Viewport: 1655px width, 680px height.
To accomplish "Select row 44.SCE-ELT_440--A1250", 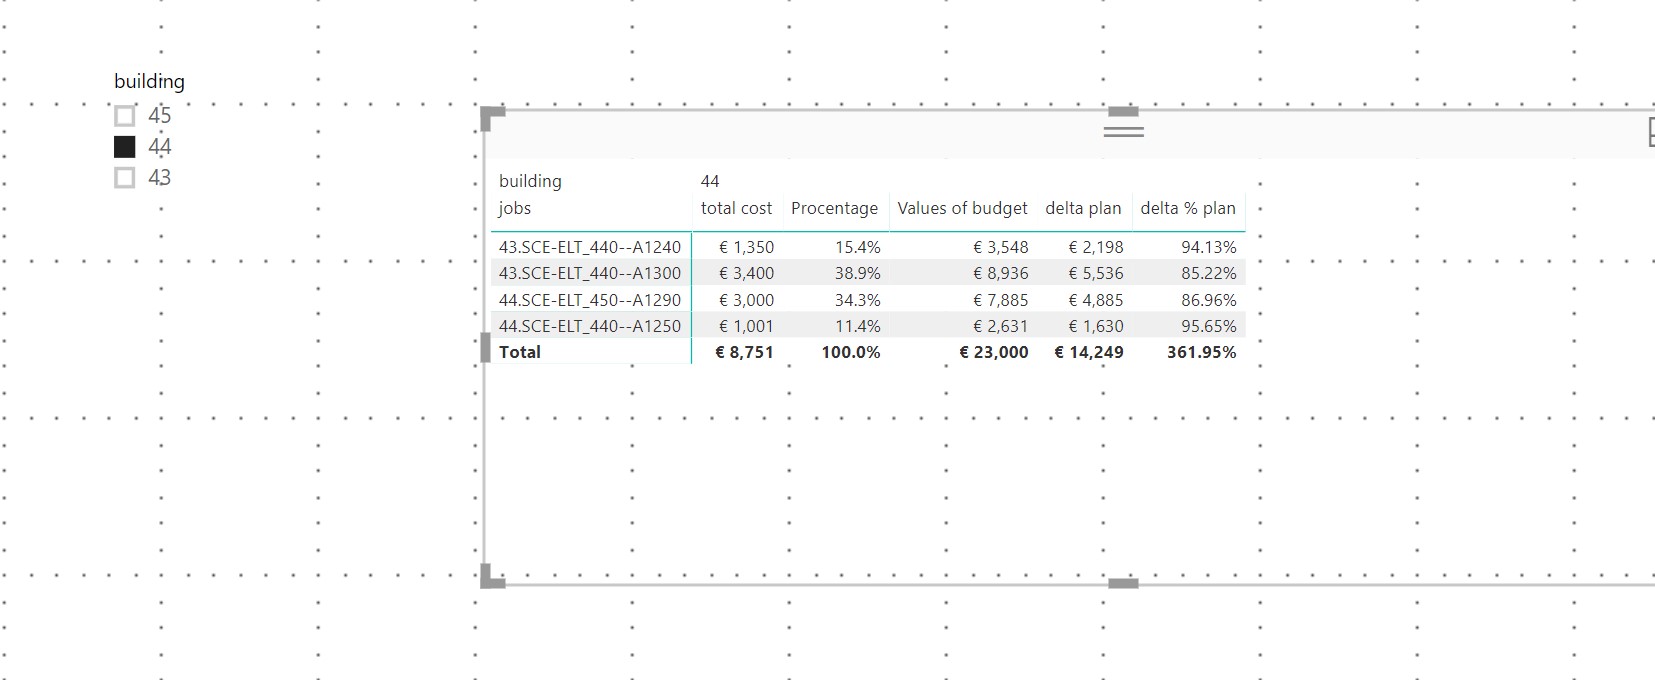I will [x=590, y=326].
